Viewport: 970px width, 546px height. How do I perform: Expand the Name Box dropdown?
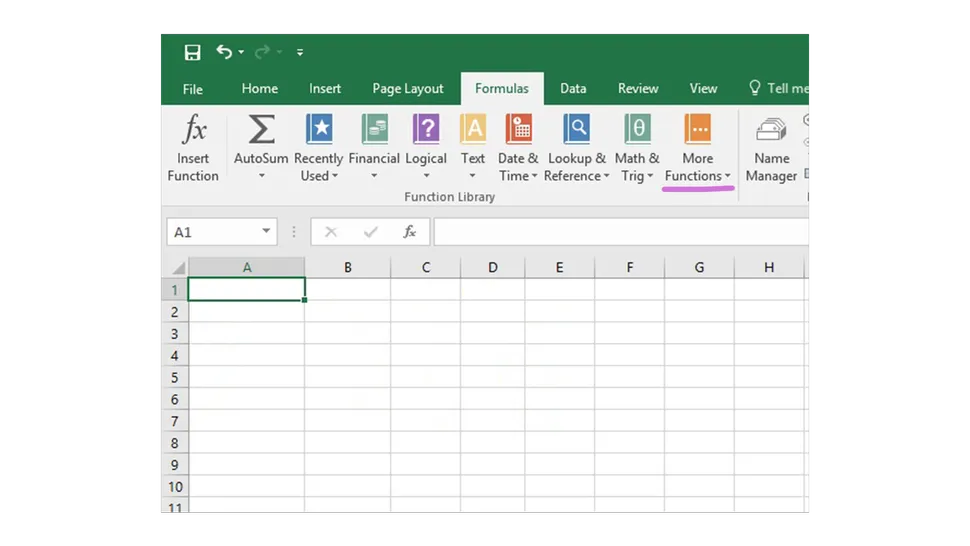click(266, 232)
